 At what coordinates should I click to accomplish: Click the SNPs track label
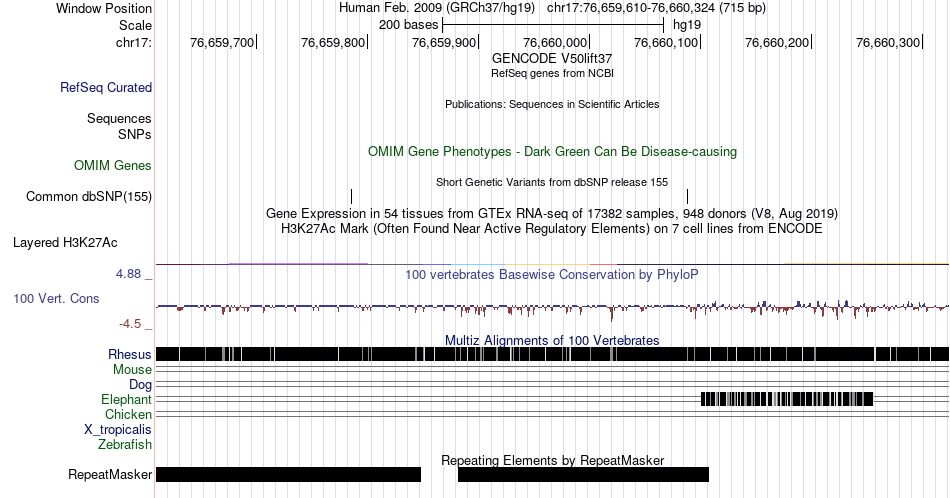coord(135,134)
